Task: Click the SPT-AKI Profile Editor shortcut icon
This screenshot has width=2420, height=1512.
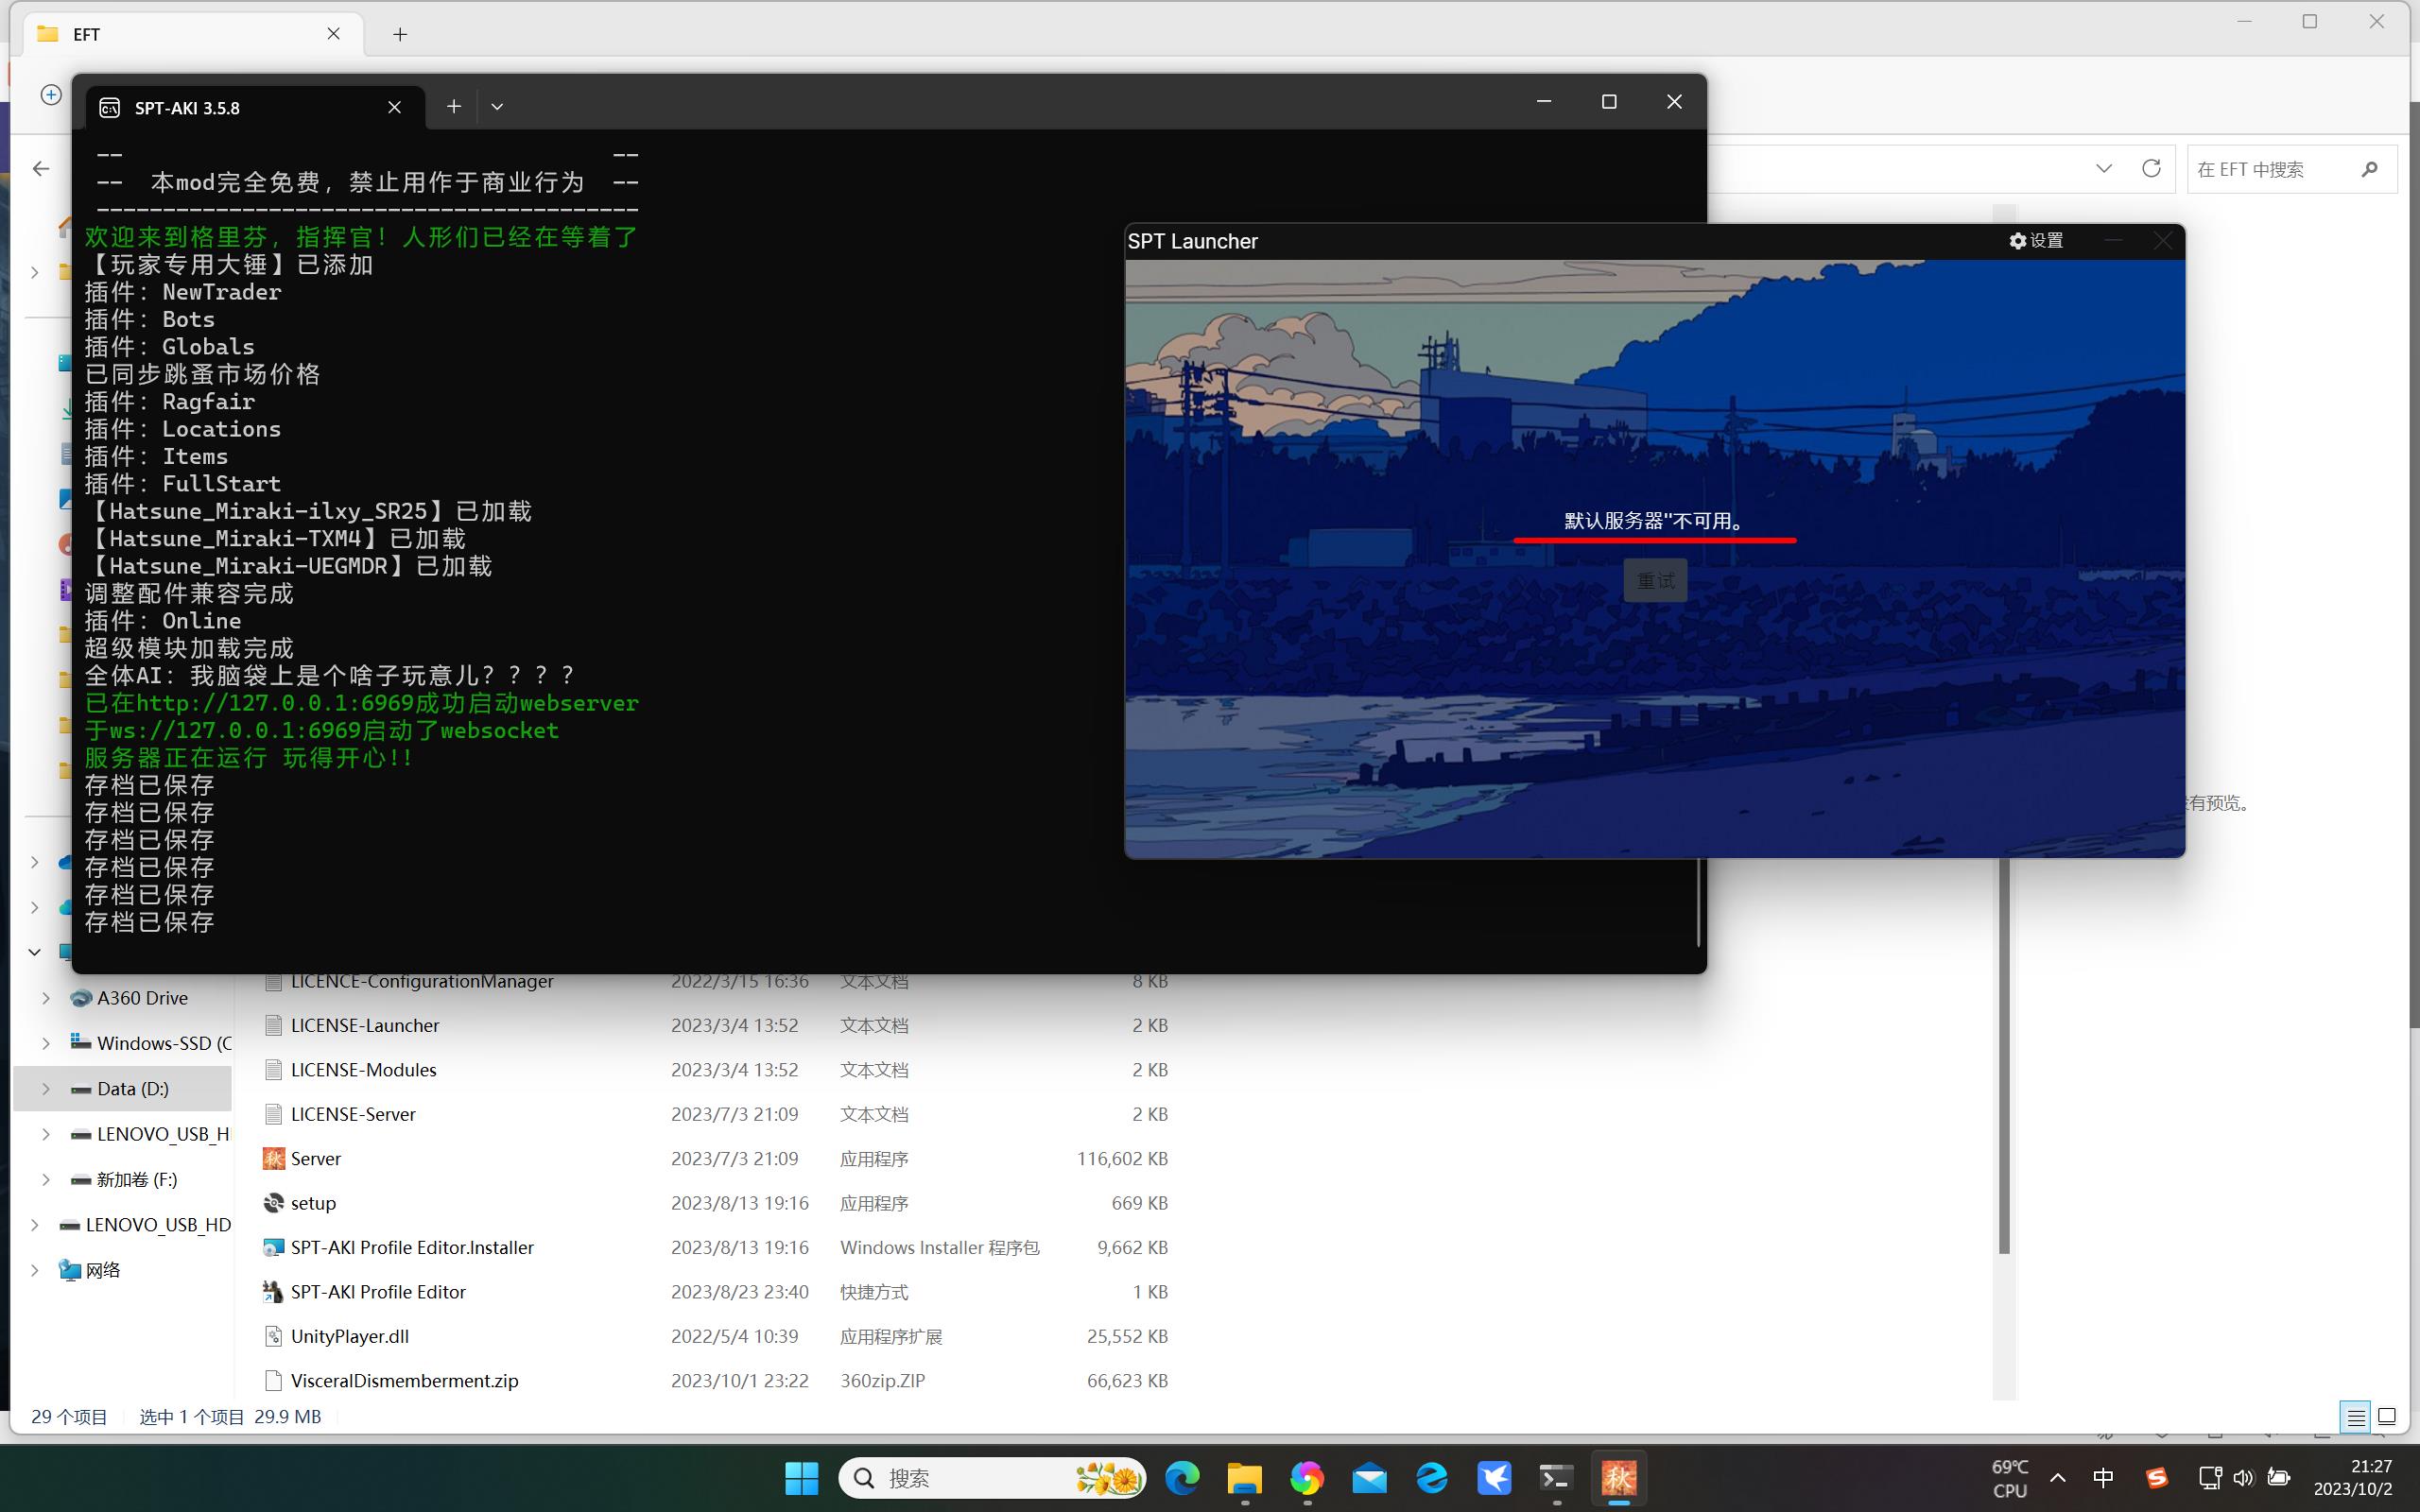Action: pyautogui.click(x=273, y=1292)
